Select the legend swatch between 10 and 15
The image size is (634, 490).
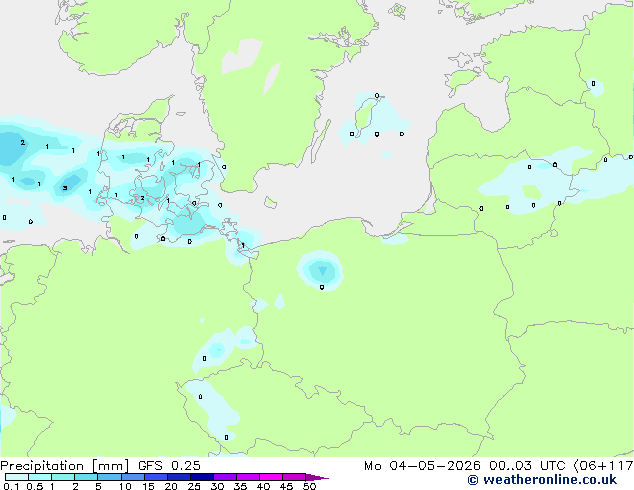tap(133, 477)
